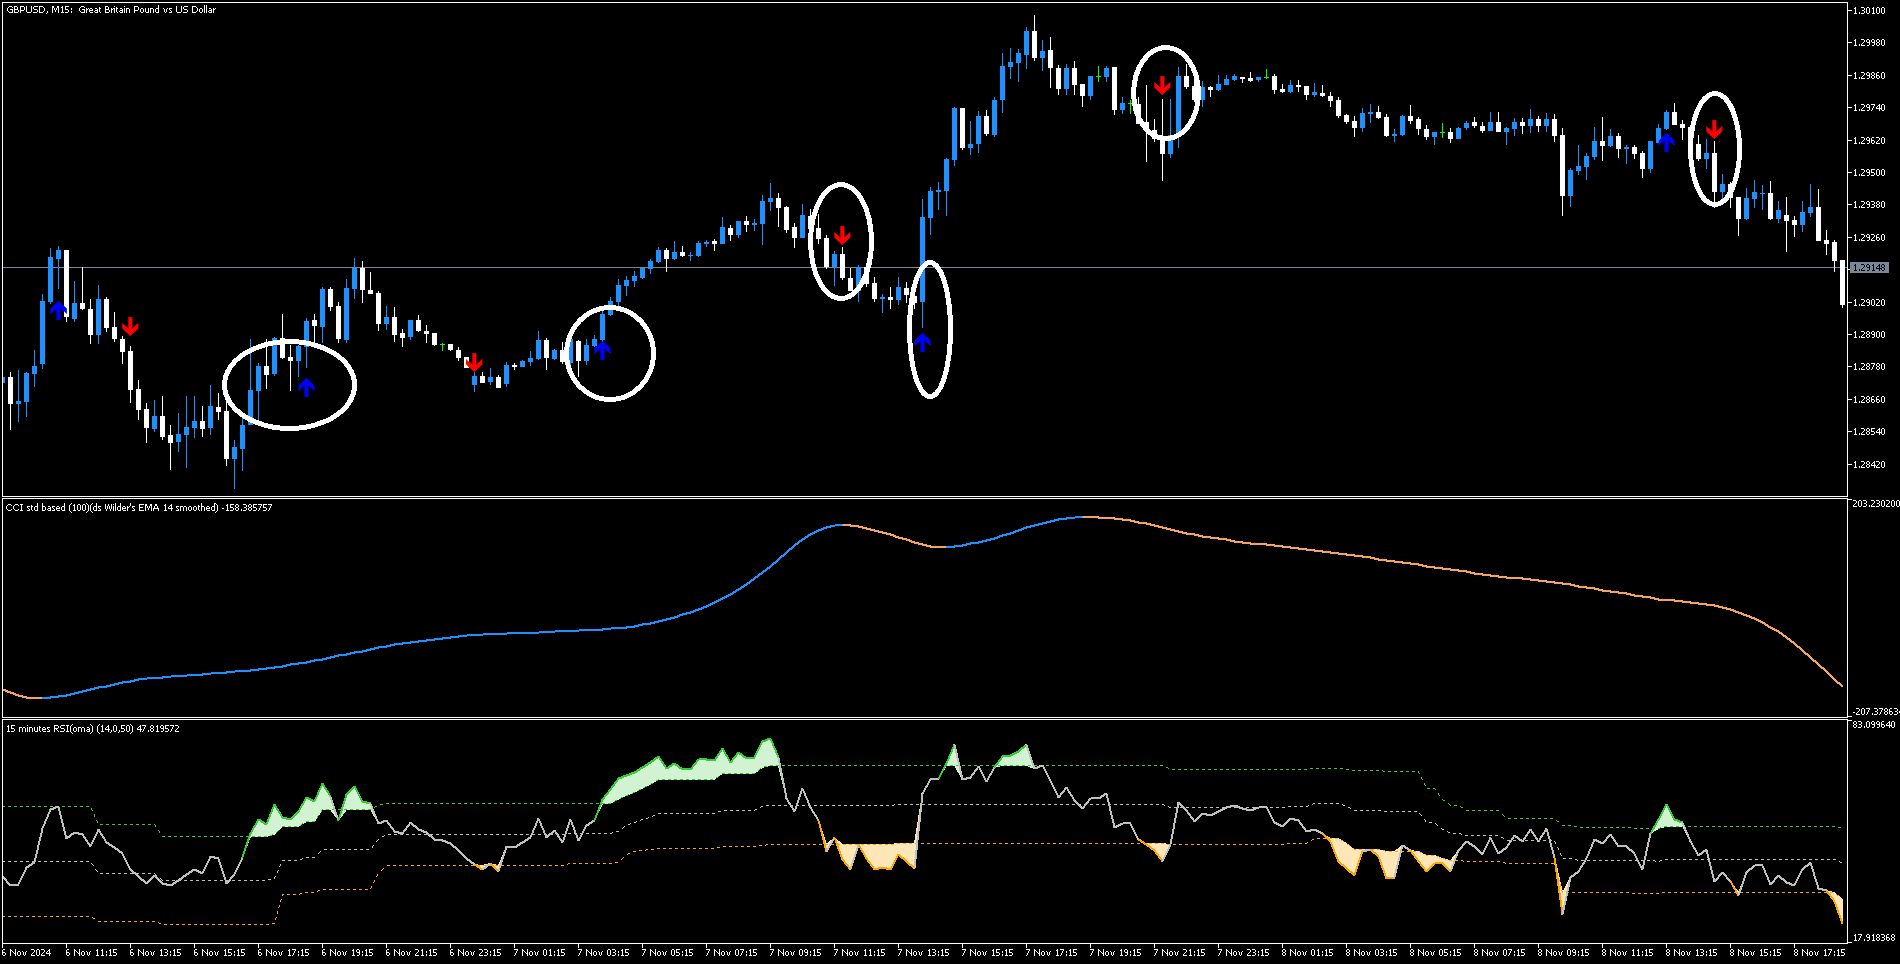Screen dimensions: 1900x964
Task: Click the blue up arrow inside the leftmost wide ellipse
Action: tap(306, 386)
